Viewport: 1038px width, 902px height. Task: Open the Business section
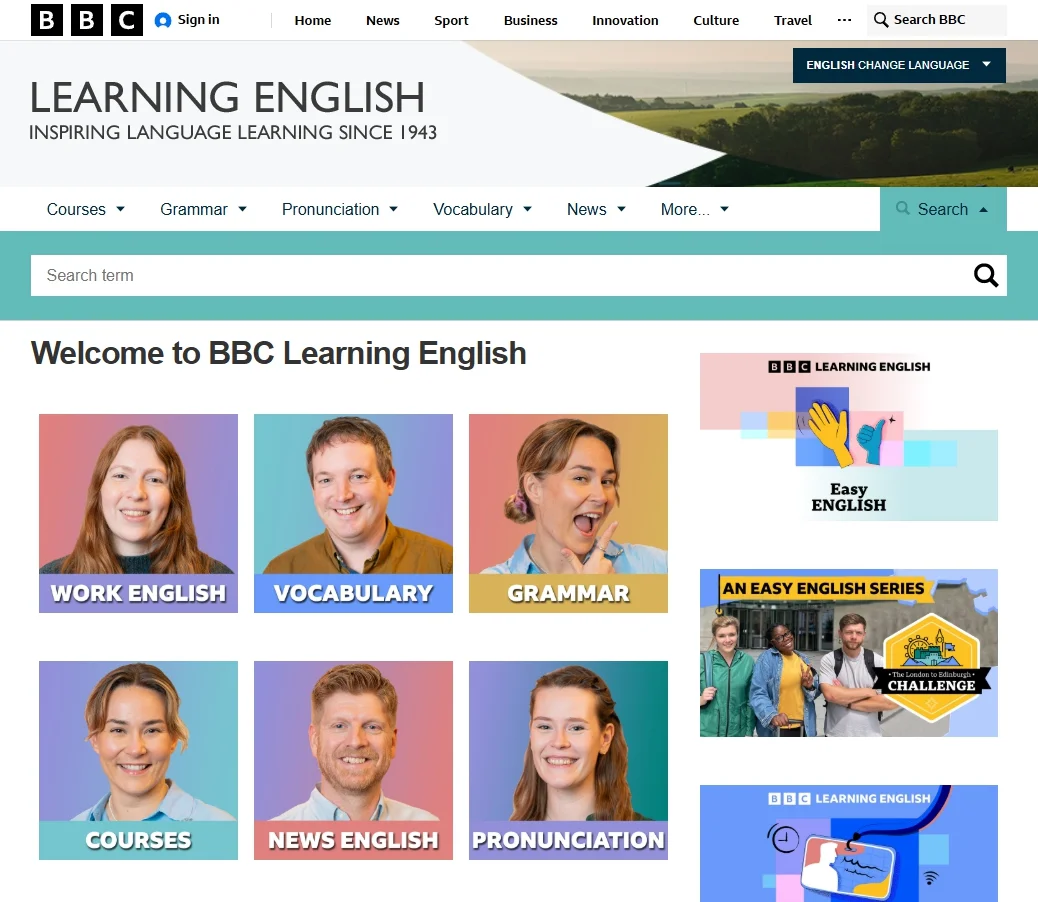530,21
